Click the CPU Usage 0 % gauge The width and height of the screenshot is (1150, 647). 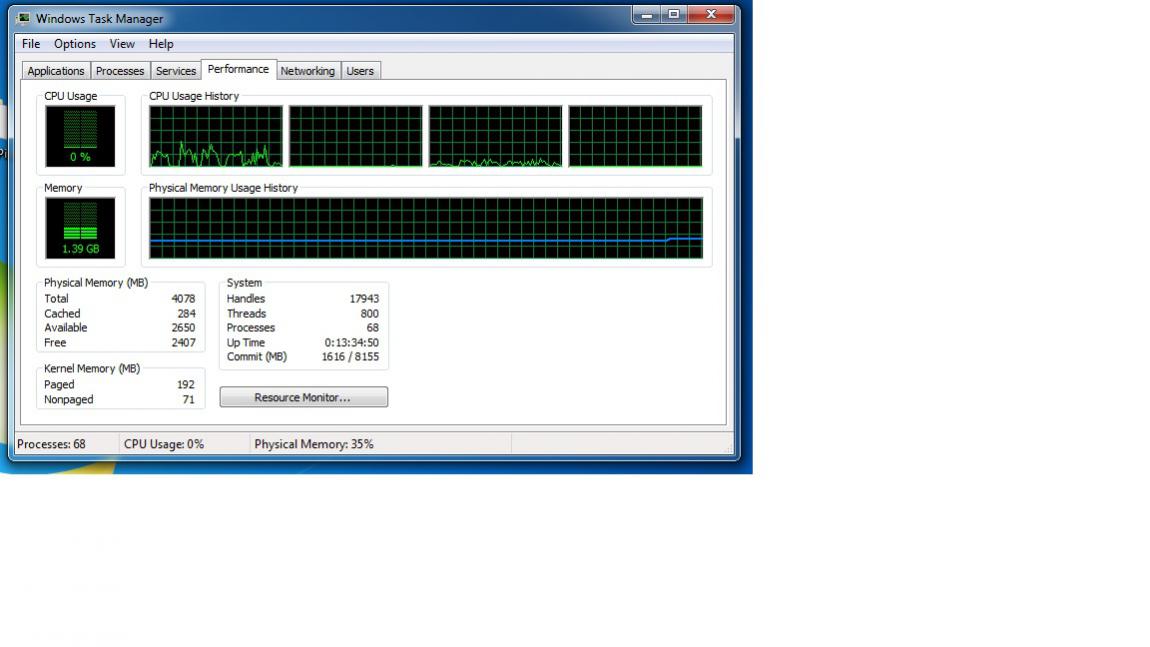pos(80,136)
